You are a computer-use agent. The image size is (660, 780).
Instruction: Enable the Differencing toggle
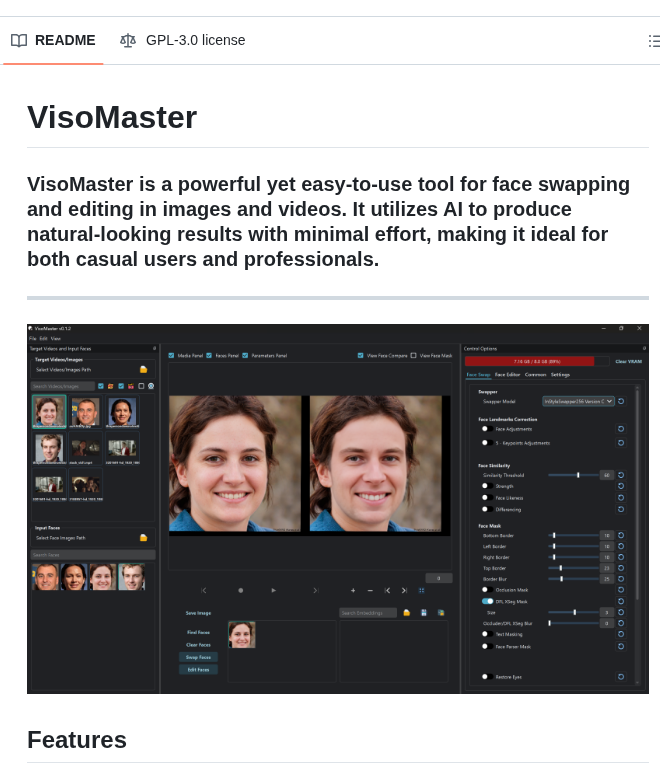click(x=487, y=509)
